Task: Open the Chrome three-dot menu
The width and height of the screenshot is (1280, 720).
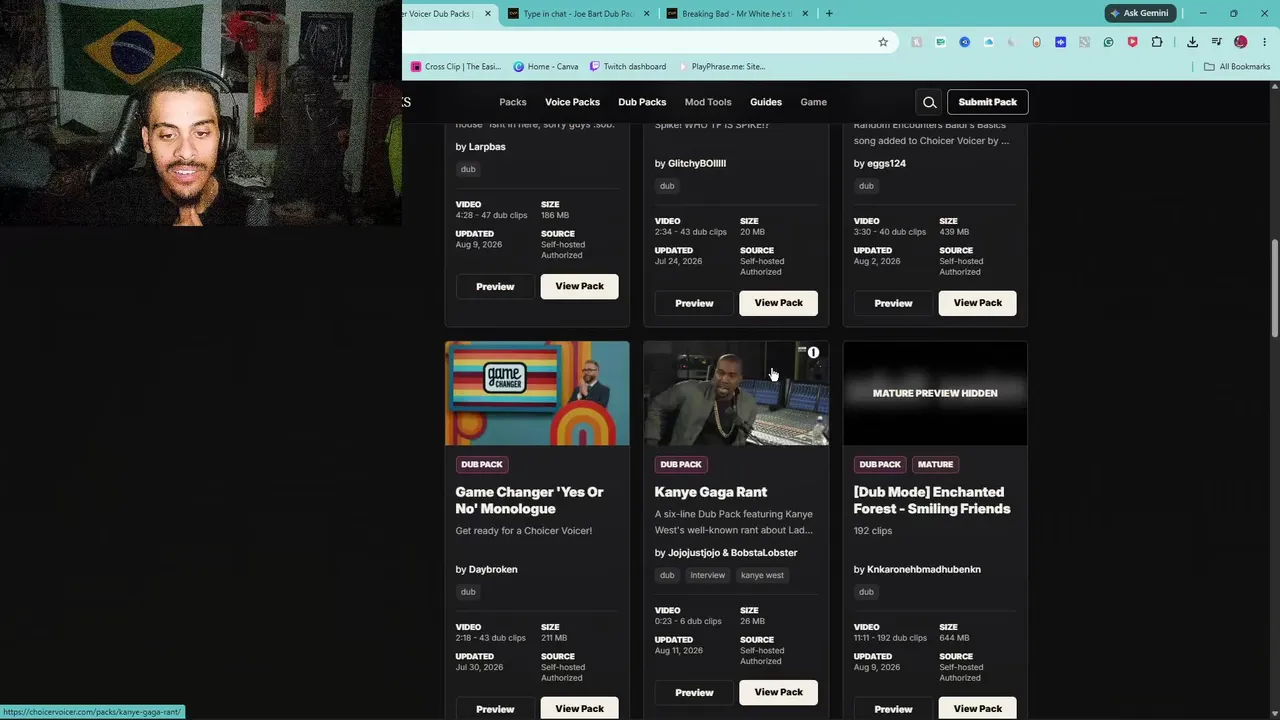Action: coord(1265,42)
